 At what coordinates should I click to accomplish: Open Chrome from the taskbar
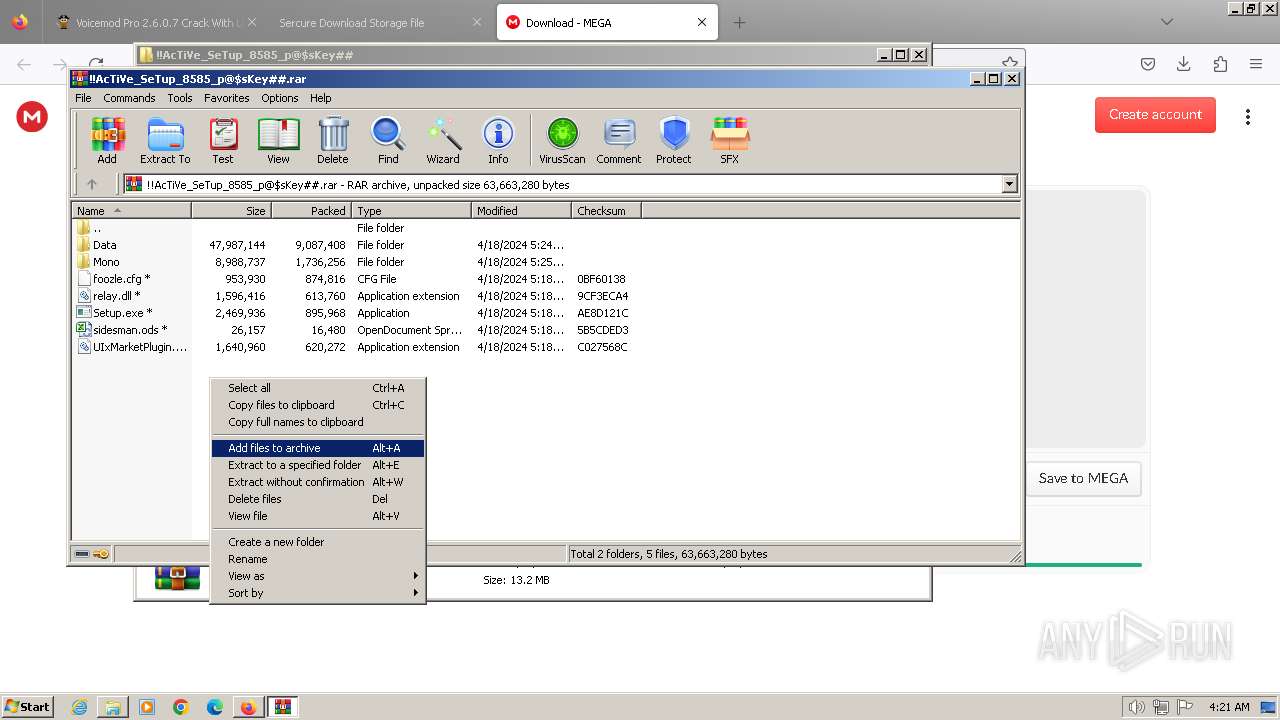click(181, 707)
